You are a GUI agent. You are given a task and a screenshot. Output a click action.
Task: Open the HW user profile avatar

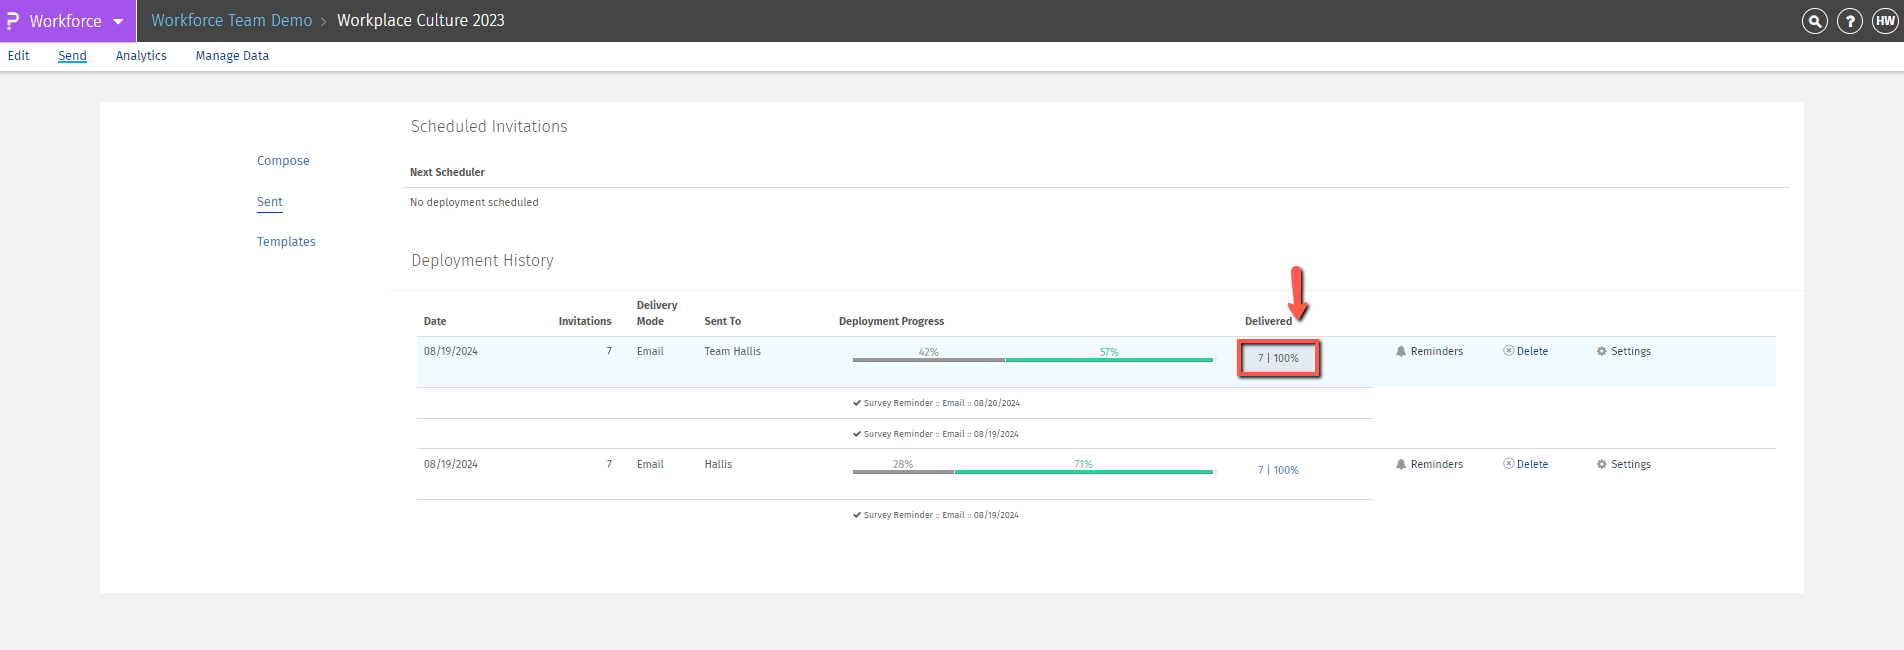(x=1885, y=21)
